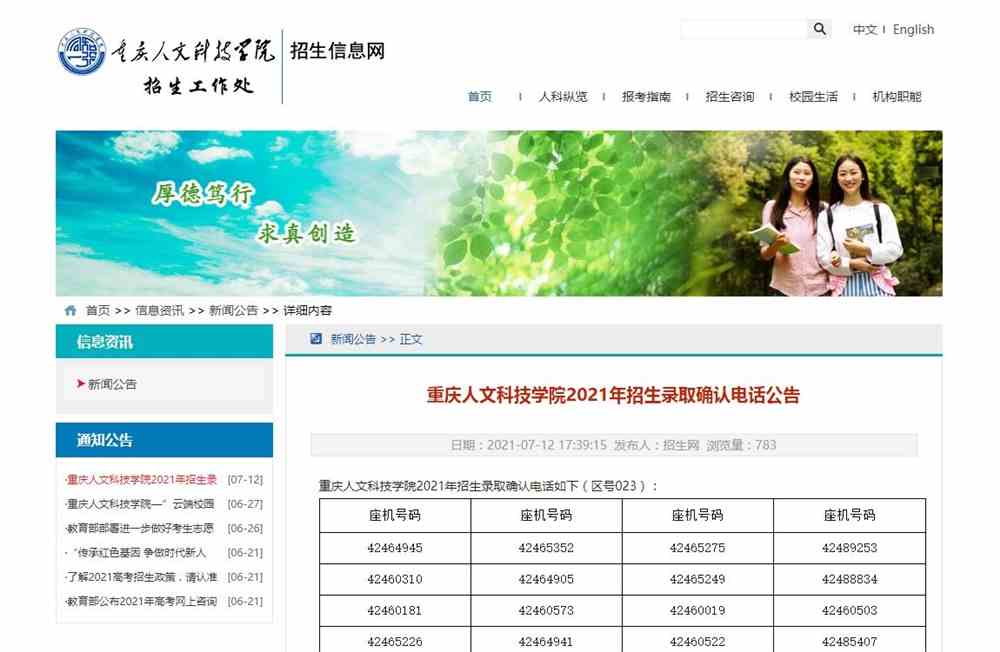Viewport: 1000px width, 652px height.
Task: Open notice 了解2021高考招生政策
Action: pos(142,577)
